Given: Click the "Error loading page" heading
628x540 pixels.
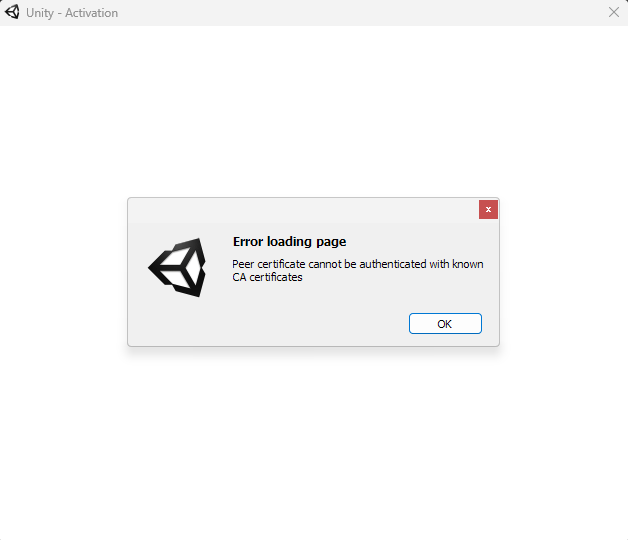Looking at the screenshot, I should click(x=289, y=242).
